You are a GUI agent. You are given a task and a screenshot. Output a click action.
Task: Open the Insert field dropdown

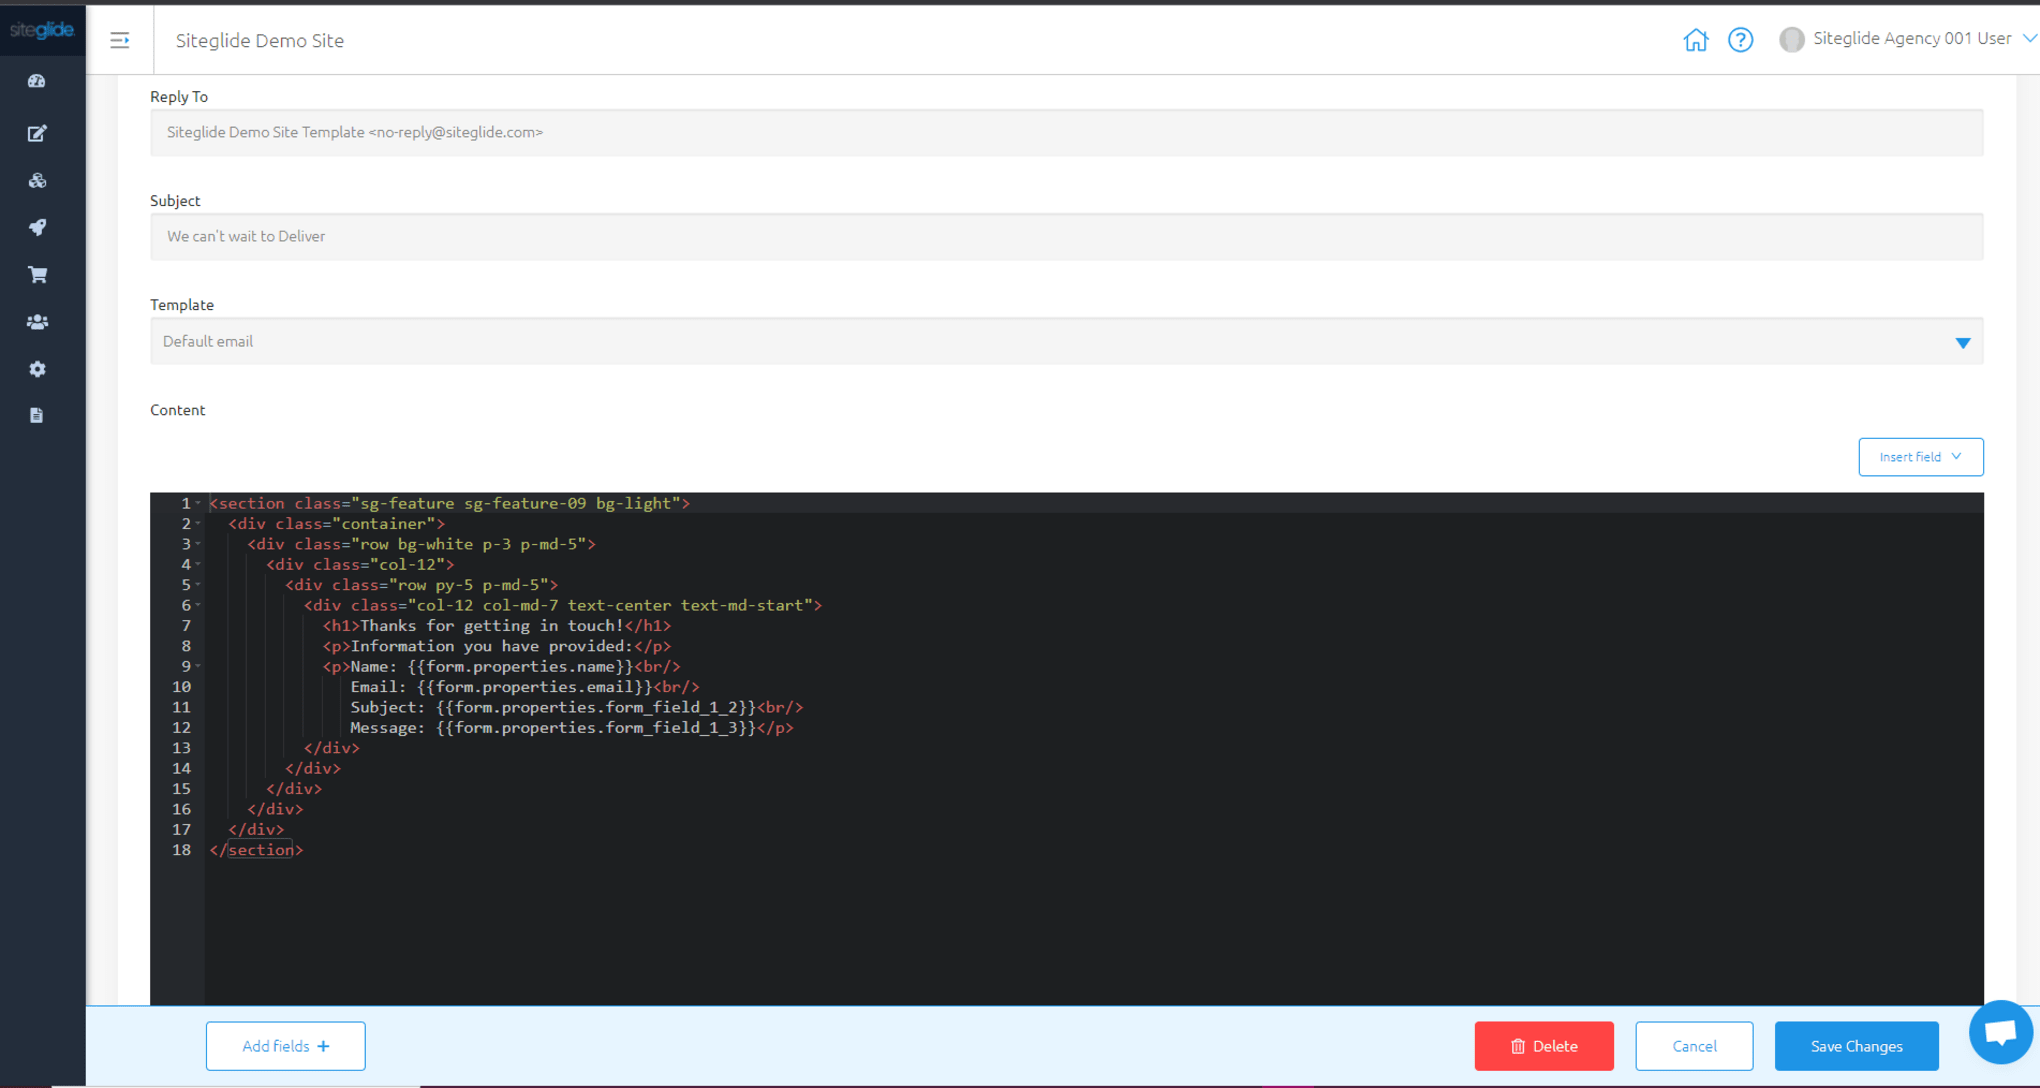[1920, 457]
